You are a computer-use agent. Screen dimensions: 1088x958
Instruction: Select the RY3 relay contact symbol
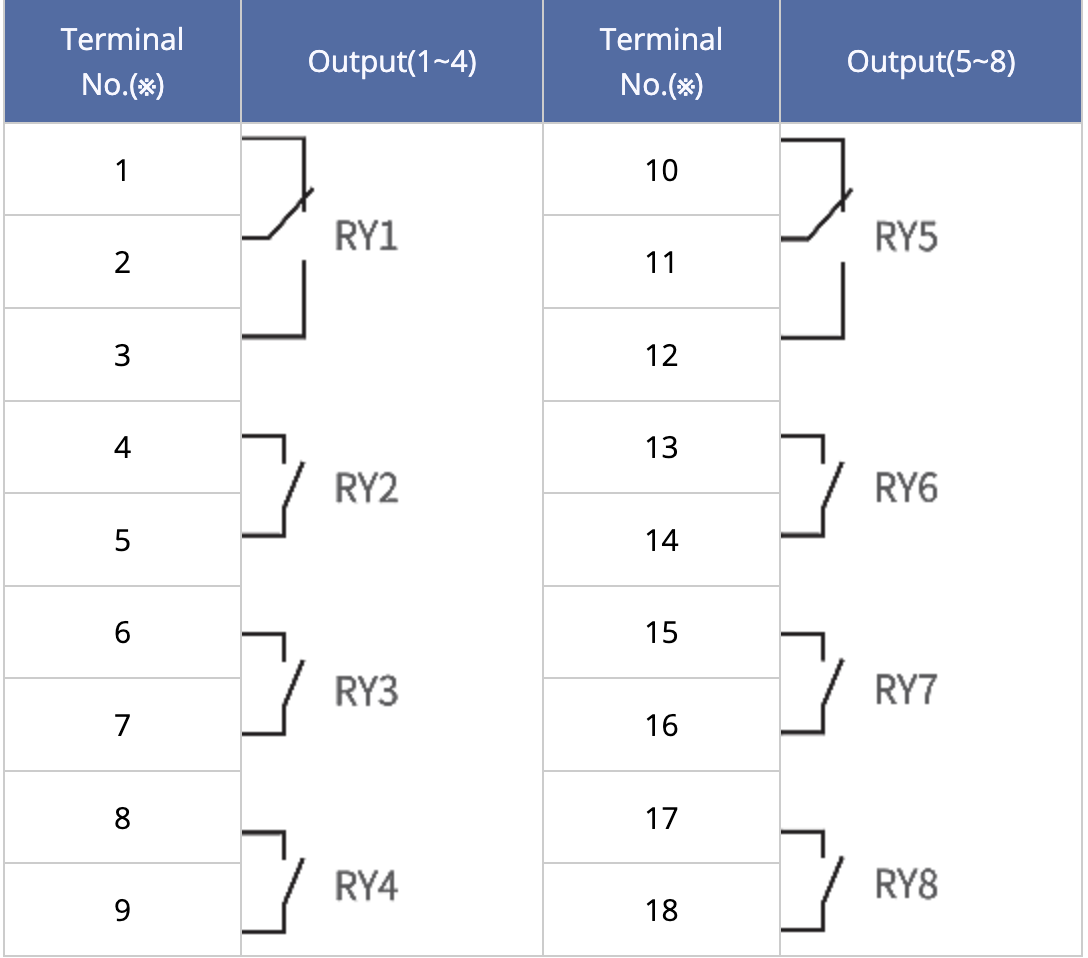(x=273, y=684)
